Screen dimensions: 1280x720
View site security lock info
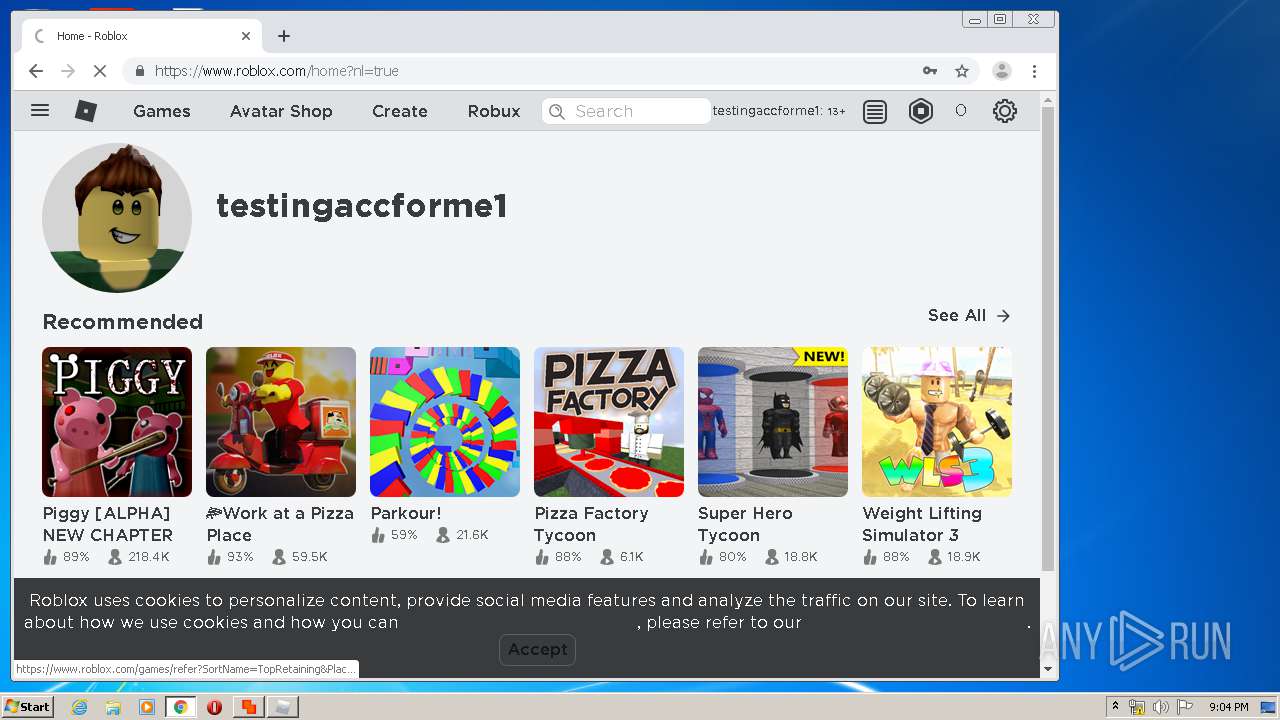pos(140,71)
